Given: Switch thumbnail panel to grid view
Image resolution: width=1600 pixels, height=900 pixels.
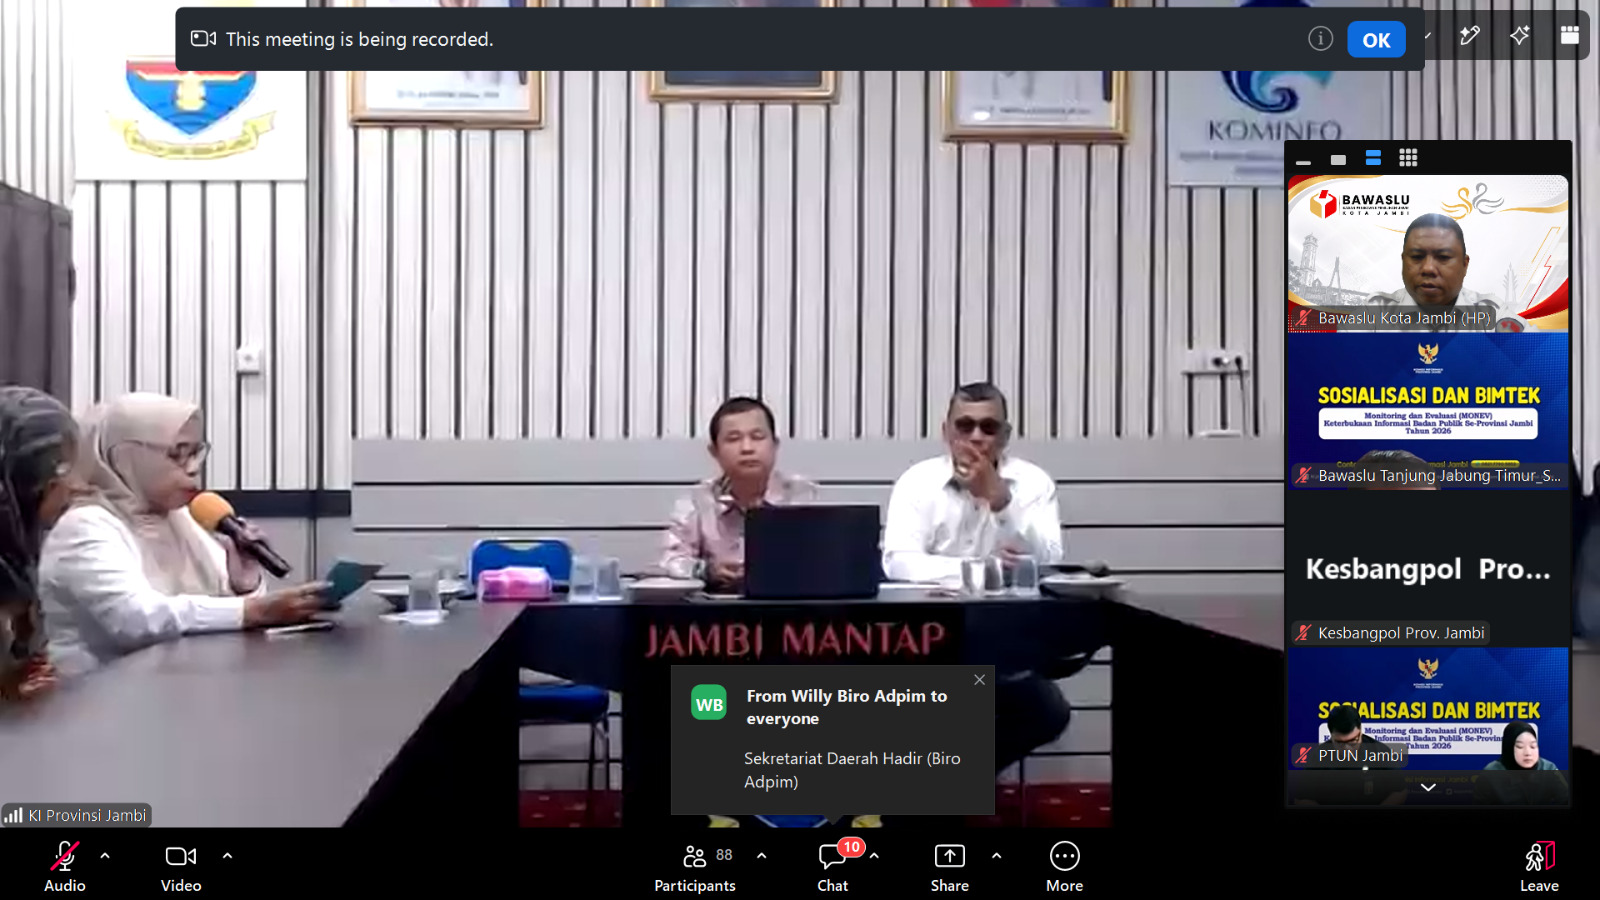Looking at the screenshot, I should point(1408,158).
